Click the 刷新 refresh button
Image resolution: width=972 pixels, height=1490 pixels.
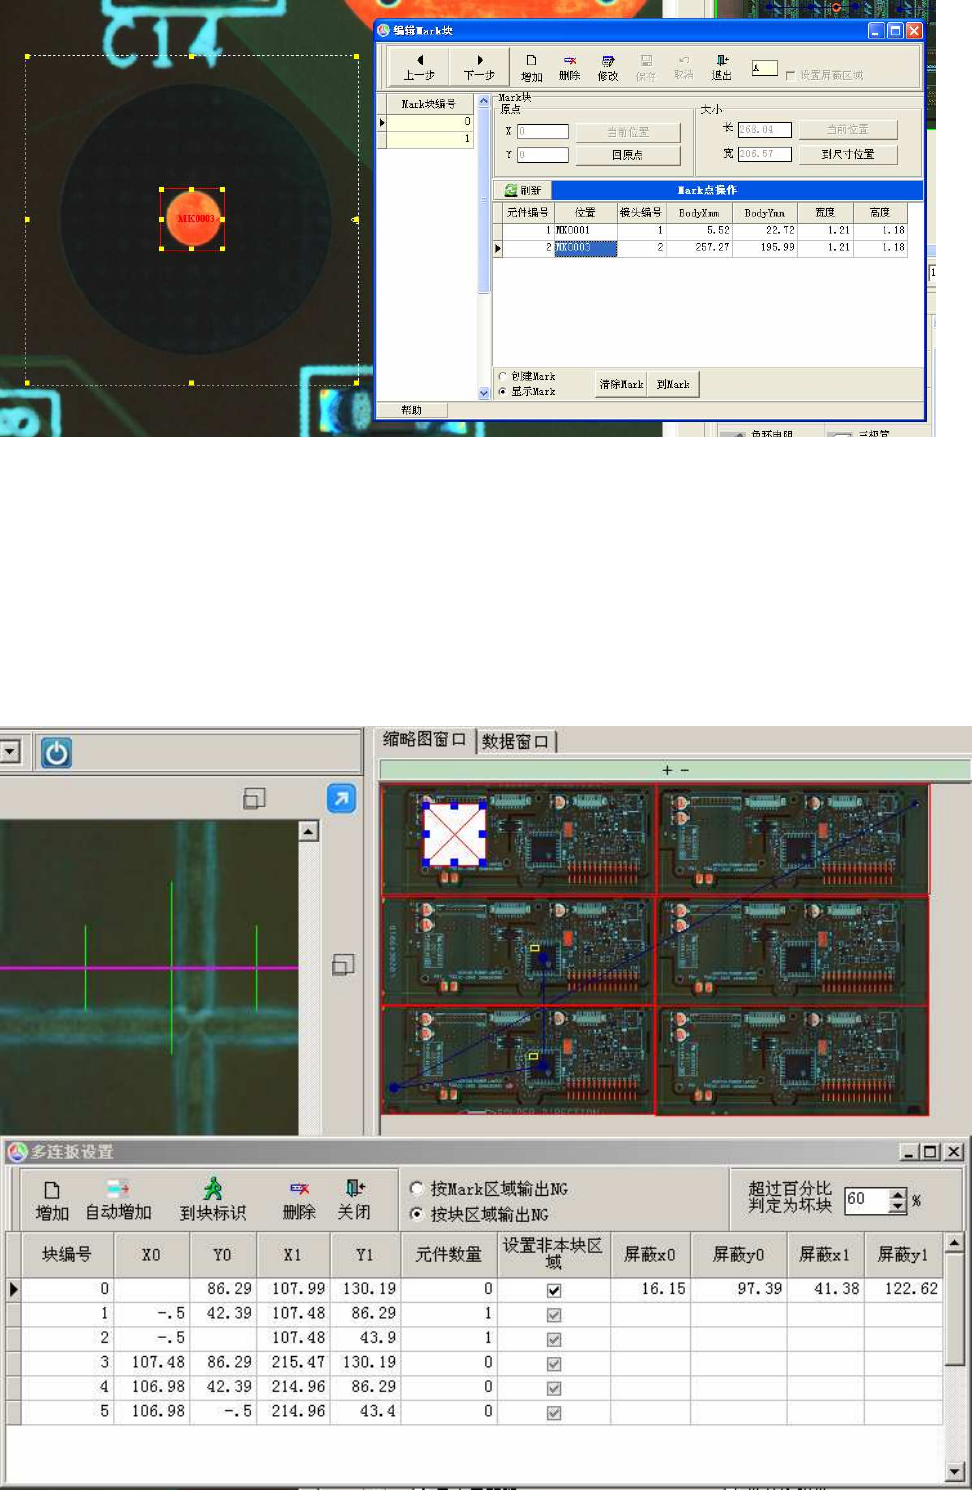523,190
